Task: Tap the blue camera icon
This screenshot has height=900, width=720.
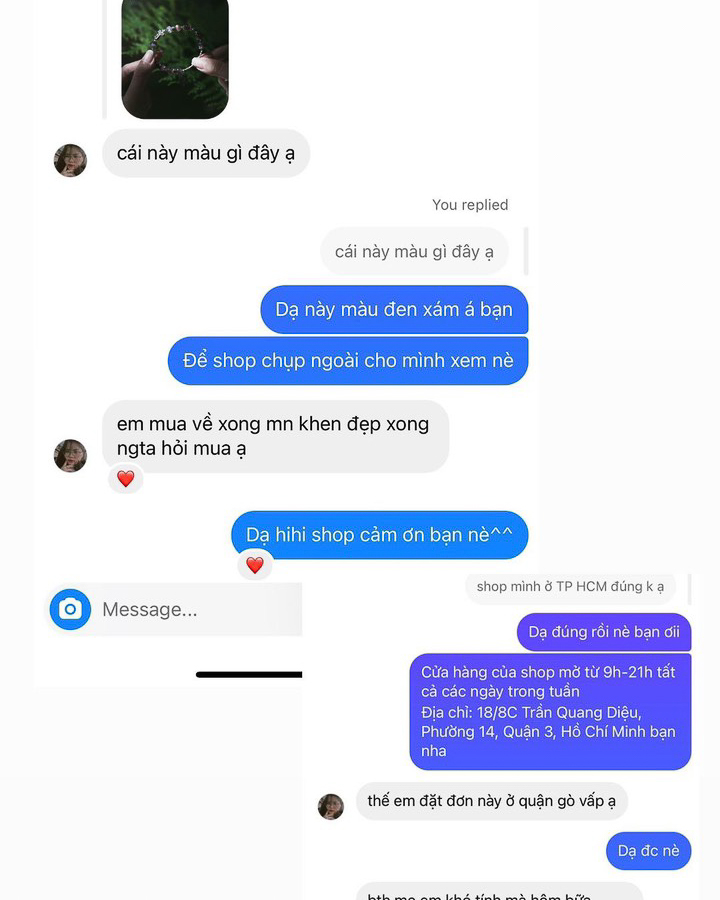Action: pyautogui.click(x=70, y=609)
